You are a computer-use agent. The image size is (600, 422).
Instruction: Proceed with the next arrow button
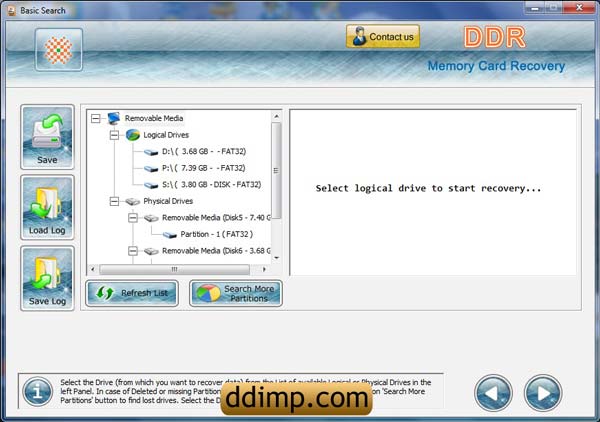(x=543, y=393)
